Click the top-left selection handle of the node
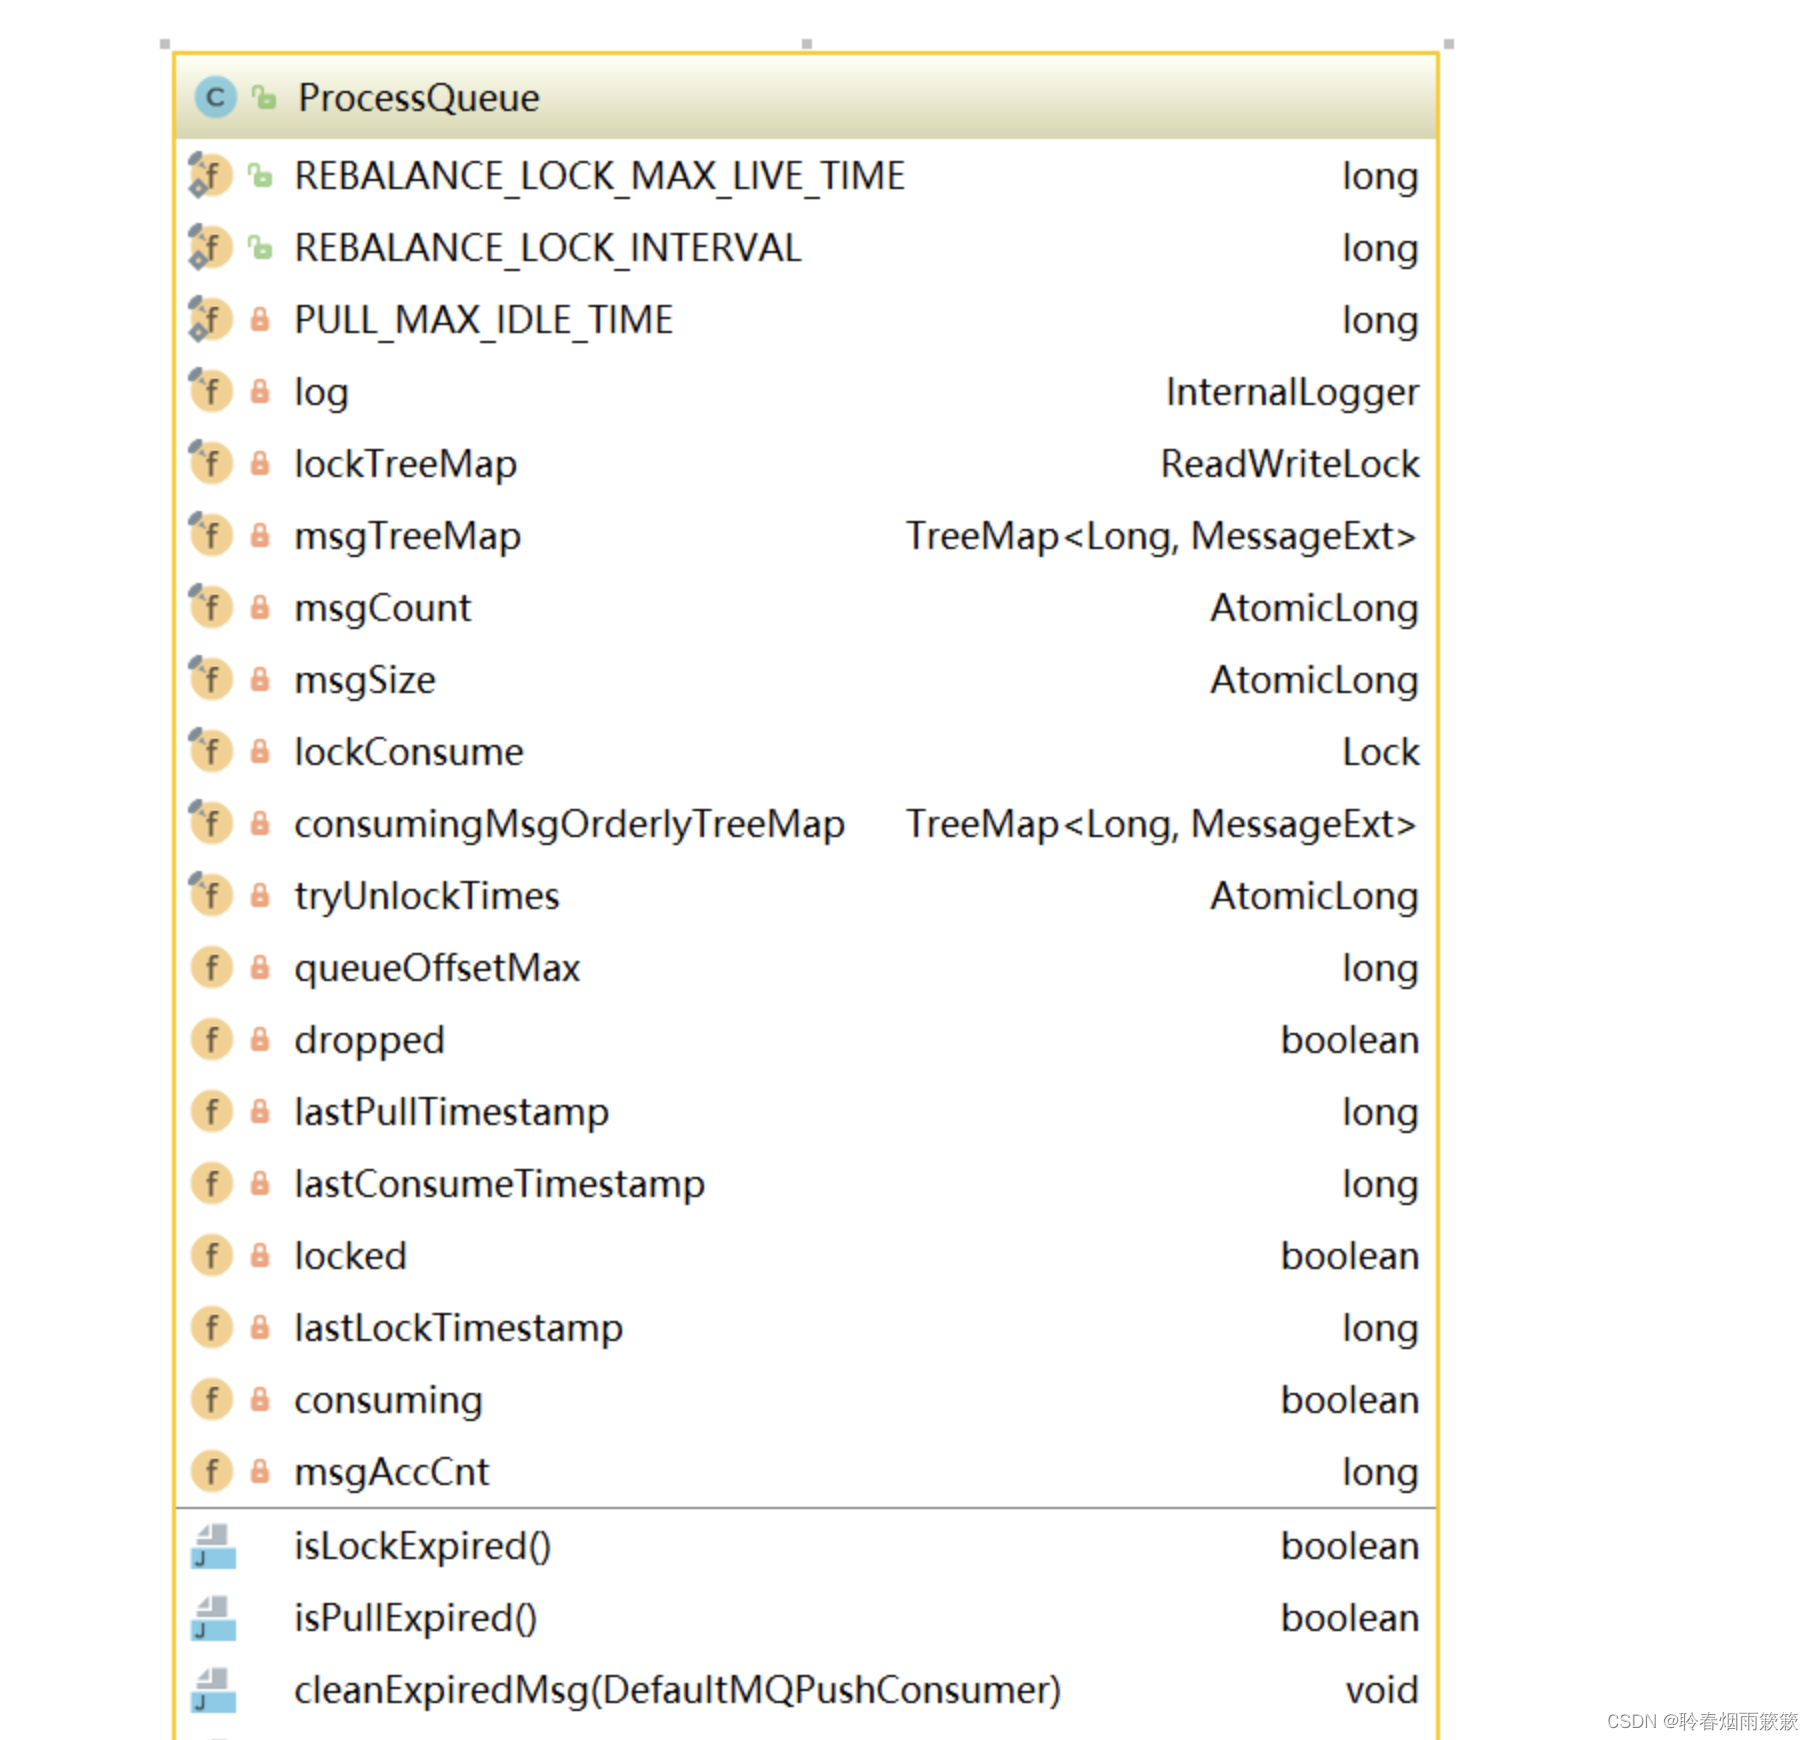 pyautogui.click(x=165, y=44)
